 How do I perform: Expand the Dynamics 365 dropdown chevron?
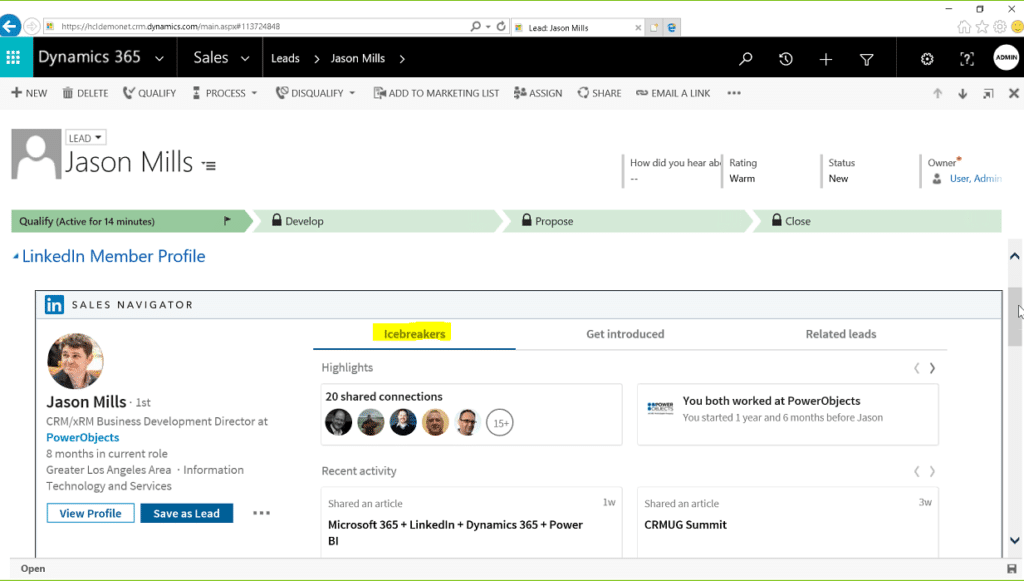coord(159,59)
